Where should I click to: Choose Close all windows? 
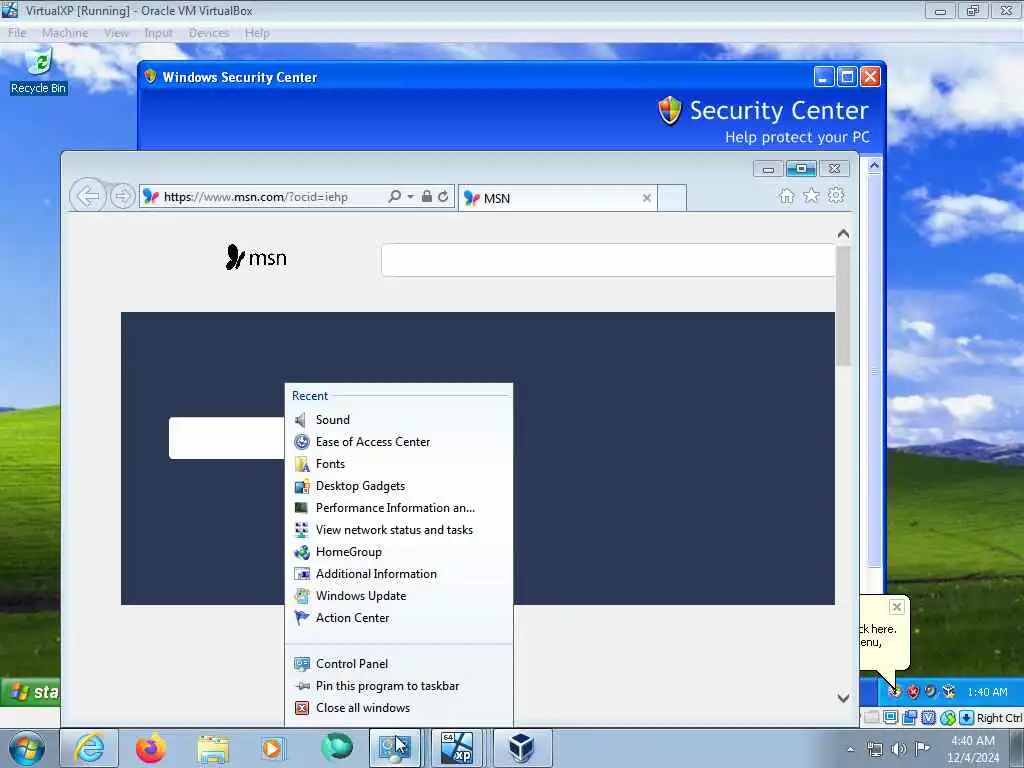tap(399, 708)
